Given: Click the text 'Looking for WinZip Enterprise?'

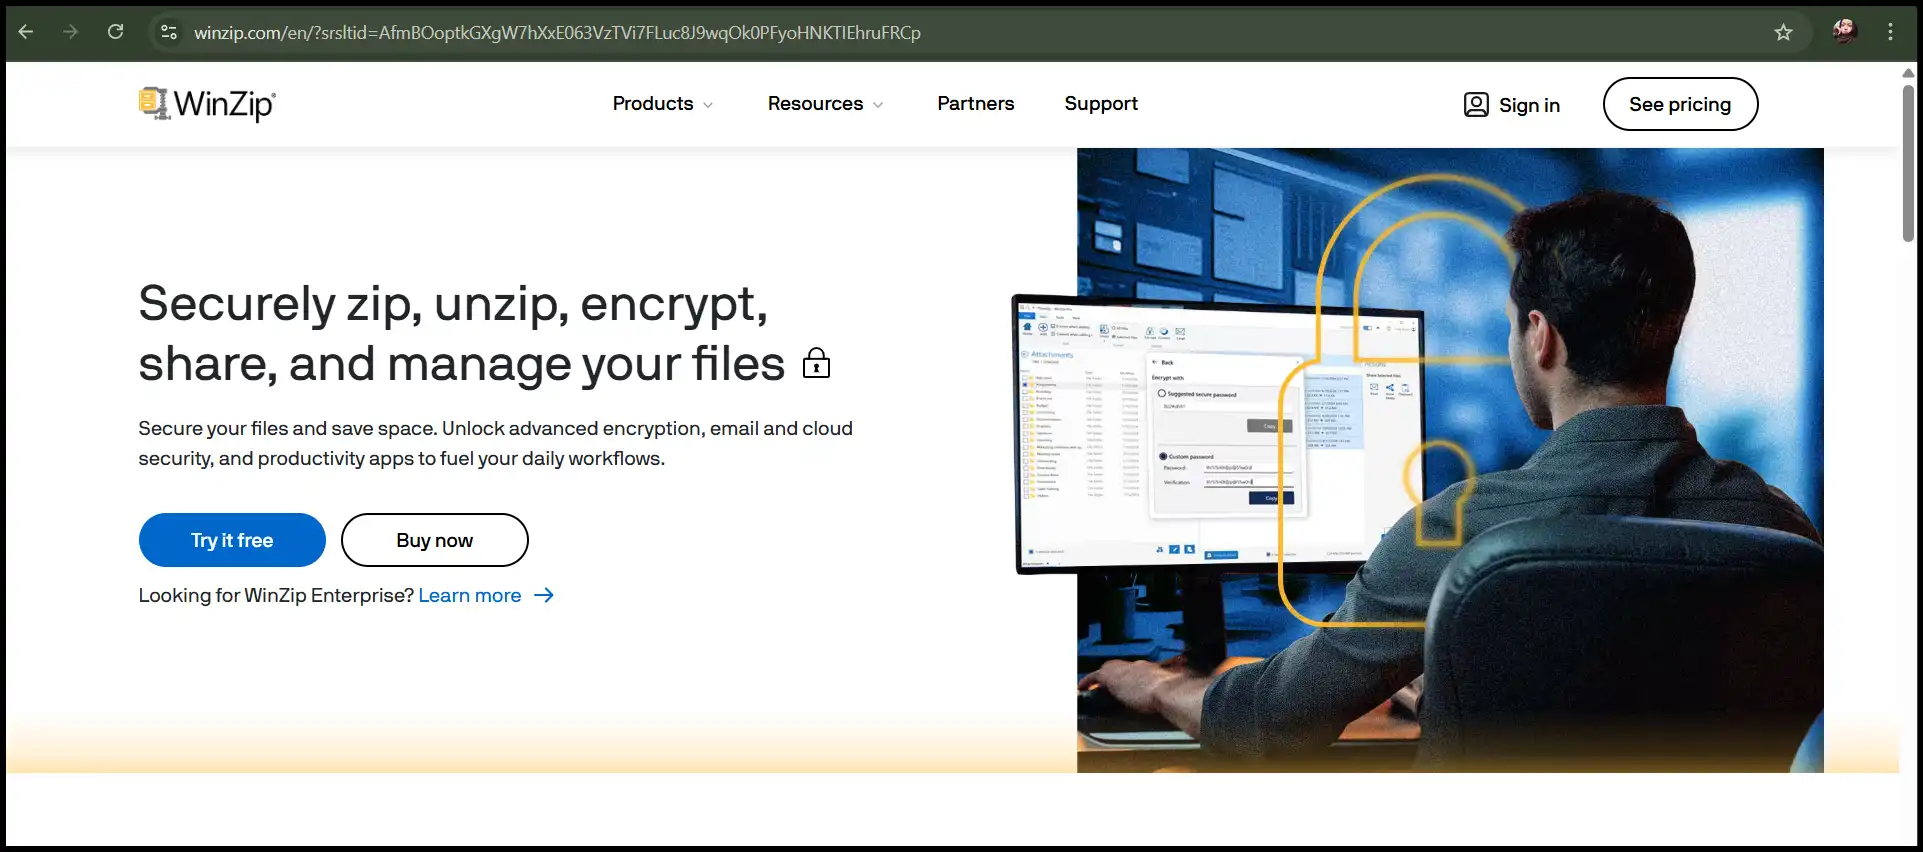Looking at the screenshot, I should click(276, 595).
